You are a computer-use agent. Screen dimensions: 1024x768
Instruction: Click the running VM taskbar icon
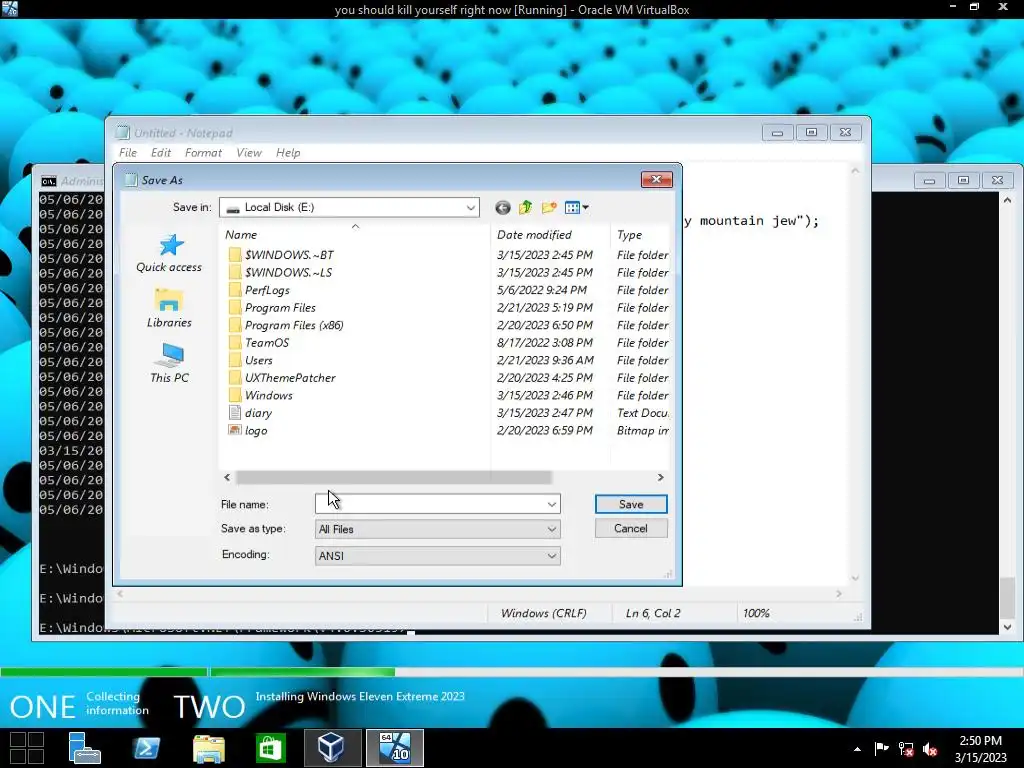394,748
